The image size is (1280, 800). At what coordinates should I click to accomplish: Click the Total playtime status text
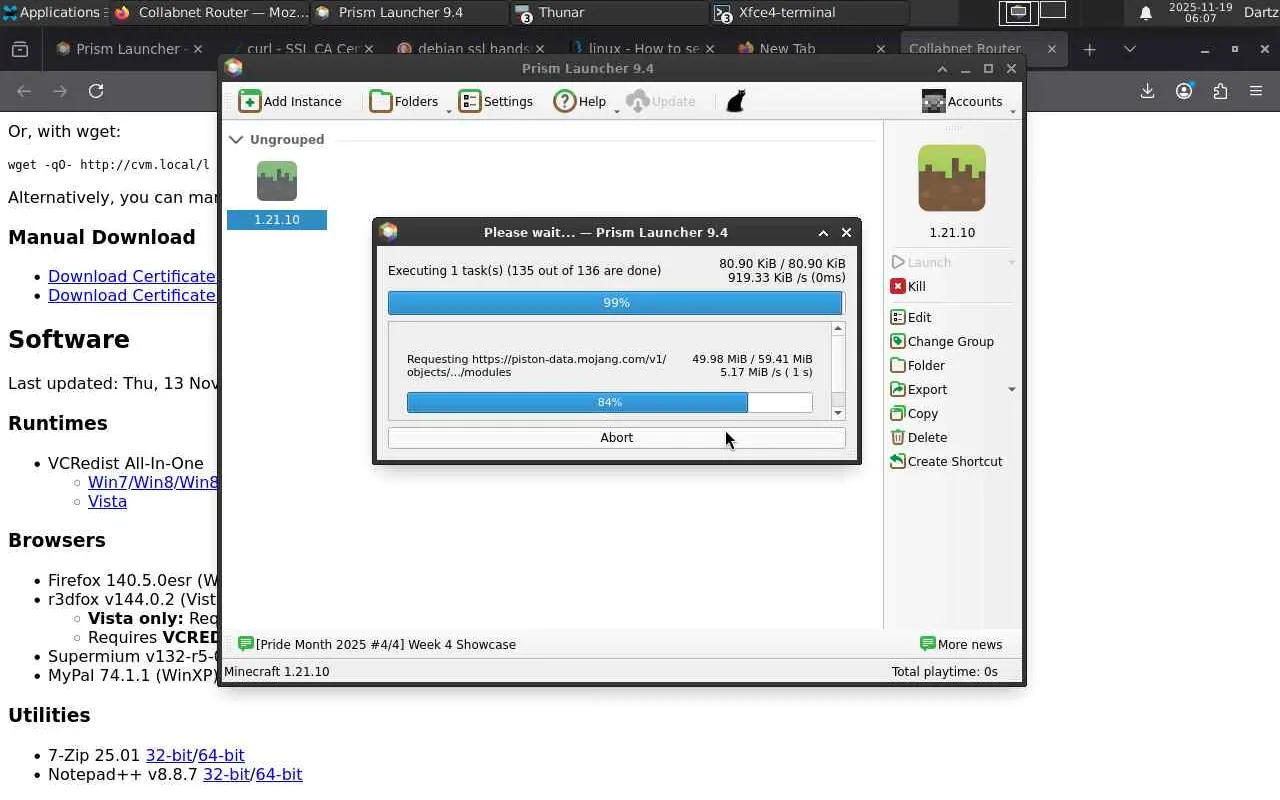(945, 671)
